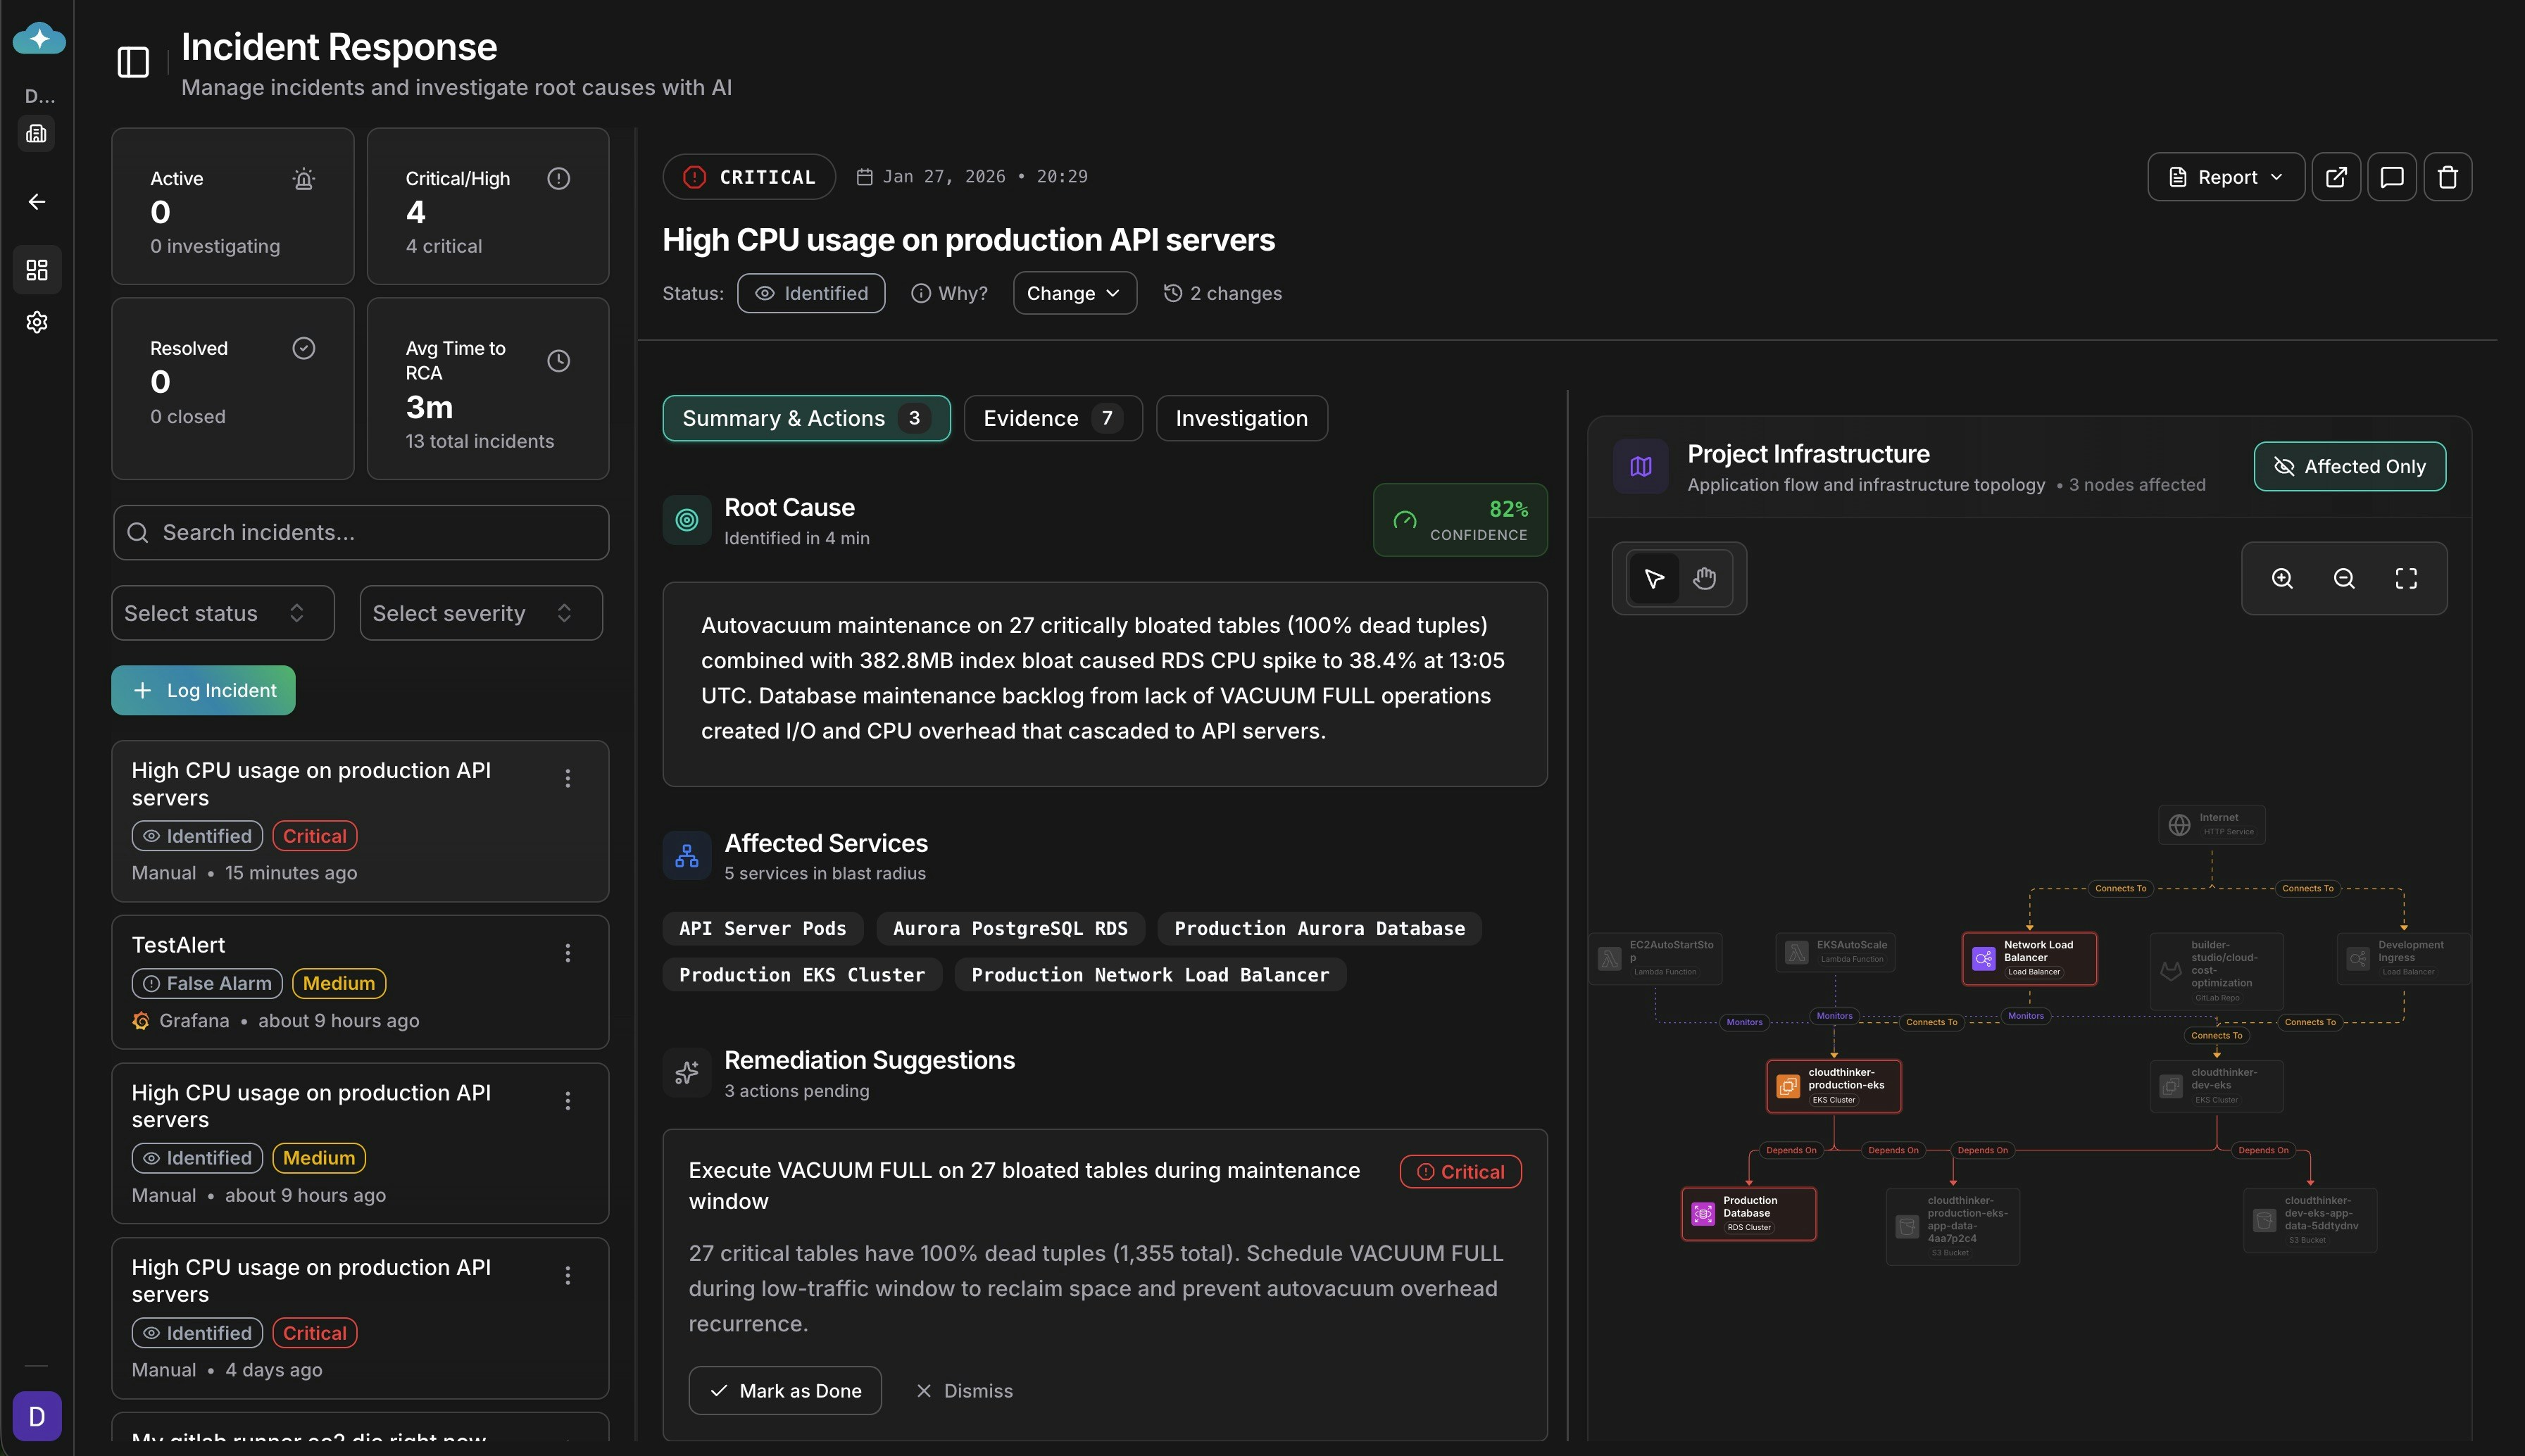Dismiss the VACUUM FULL remediation suggestion

(963, 1390)
